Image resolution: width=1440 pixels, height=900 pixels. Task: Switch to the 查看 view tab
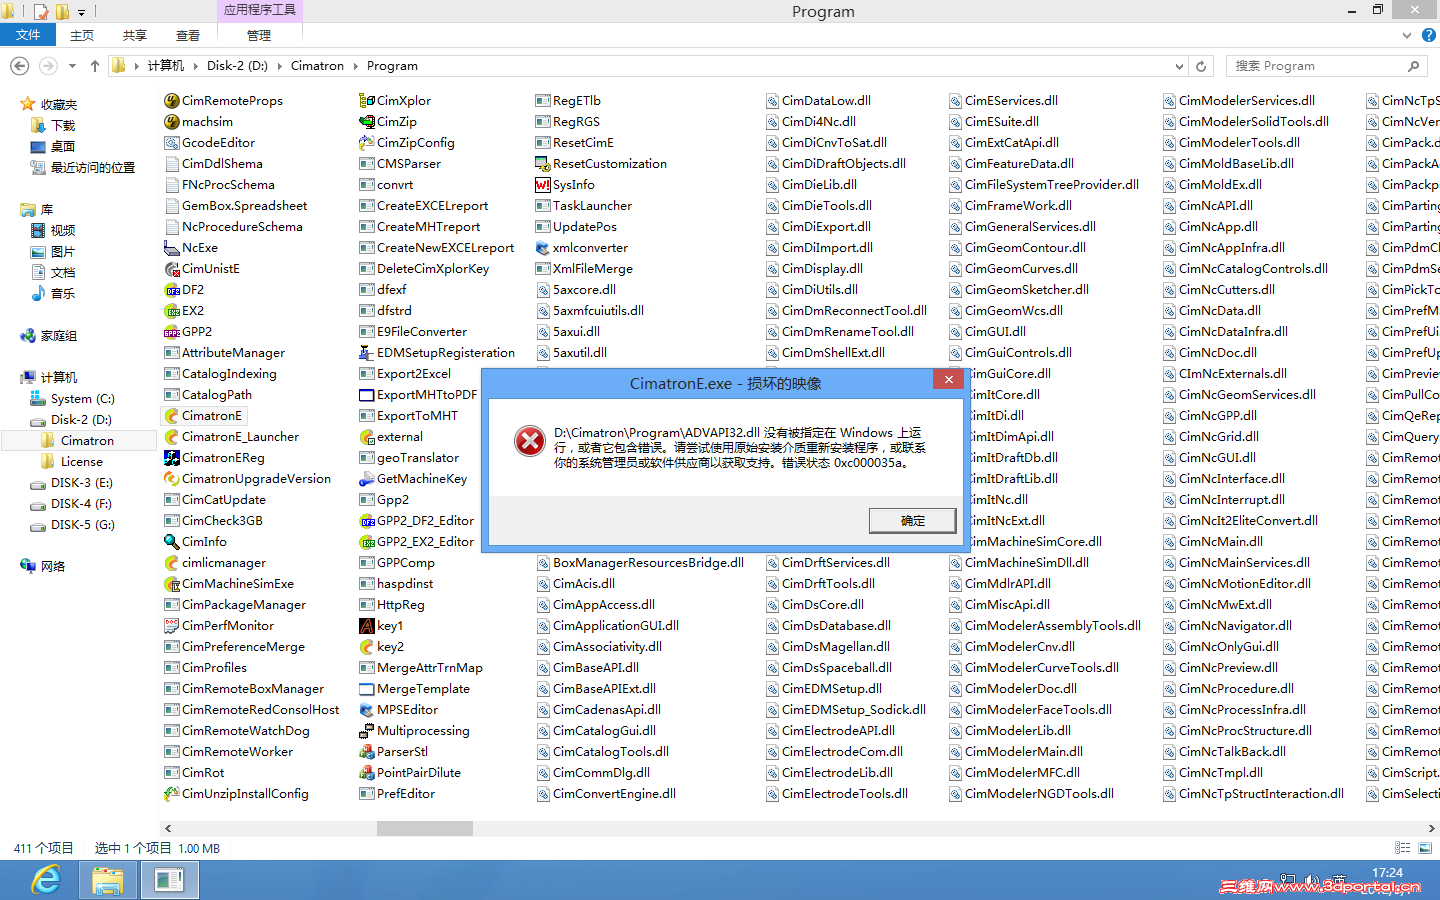pos(188,35)
